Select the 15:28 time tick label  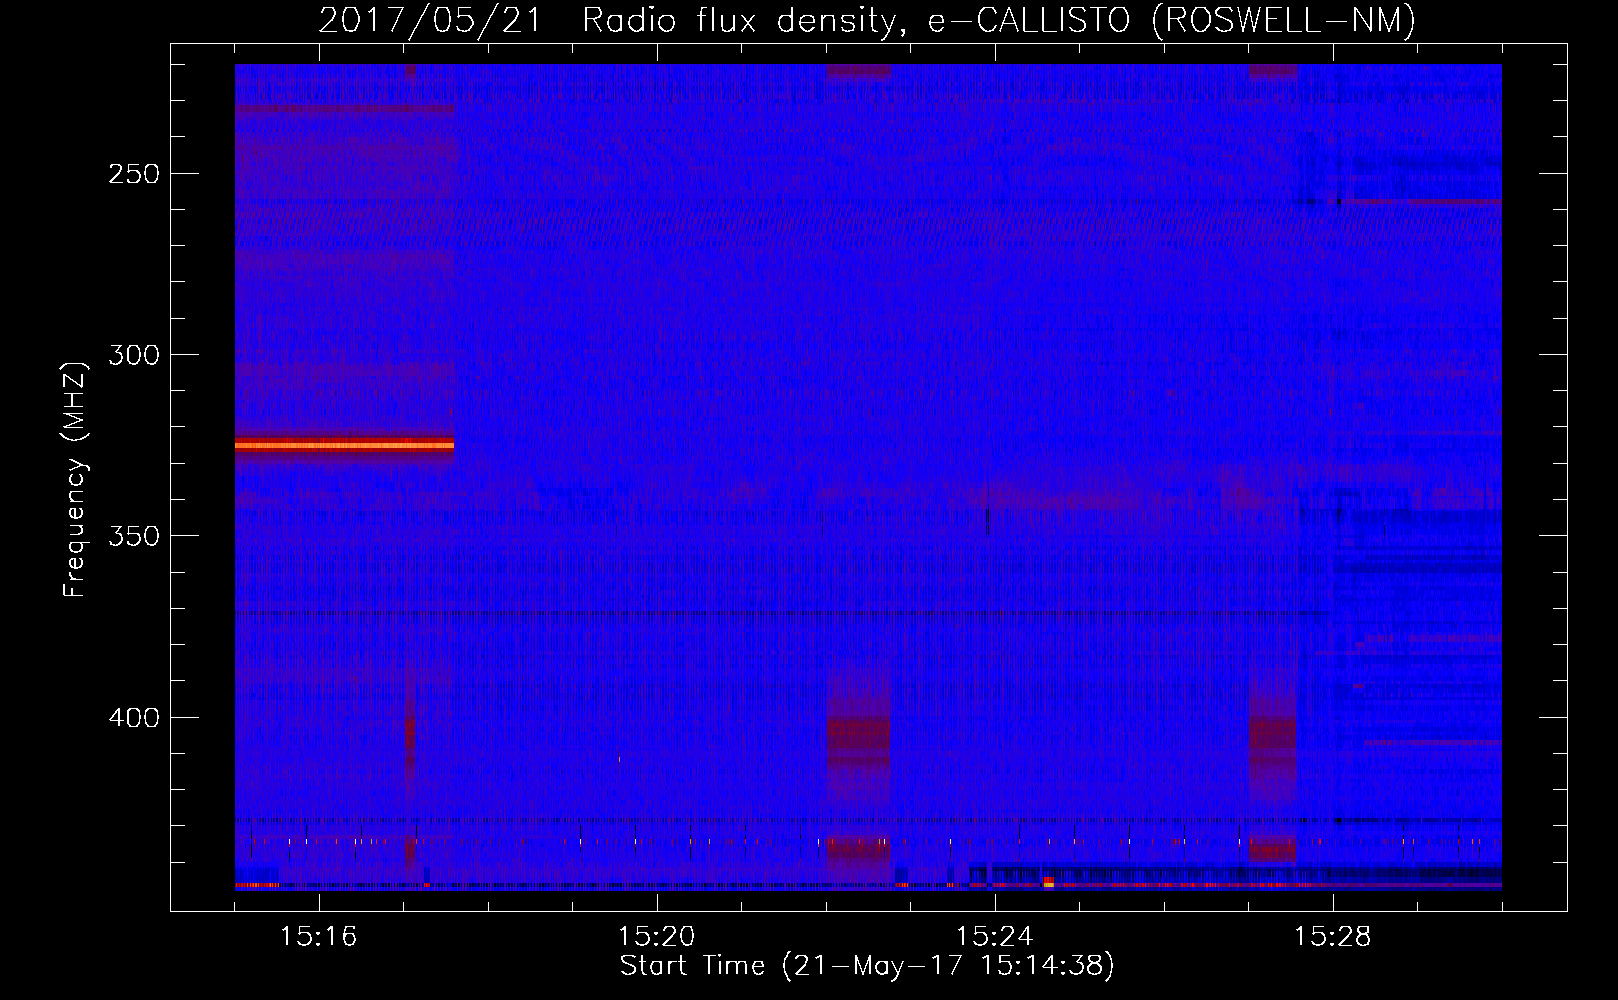1333,937
